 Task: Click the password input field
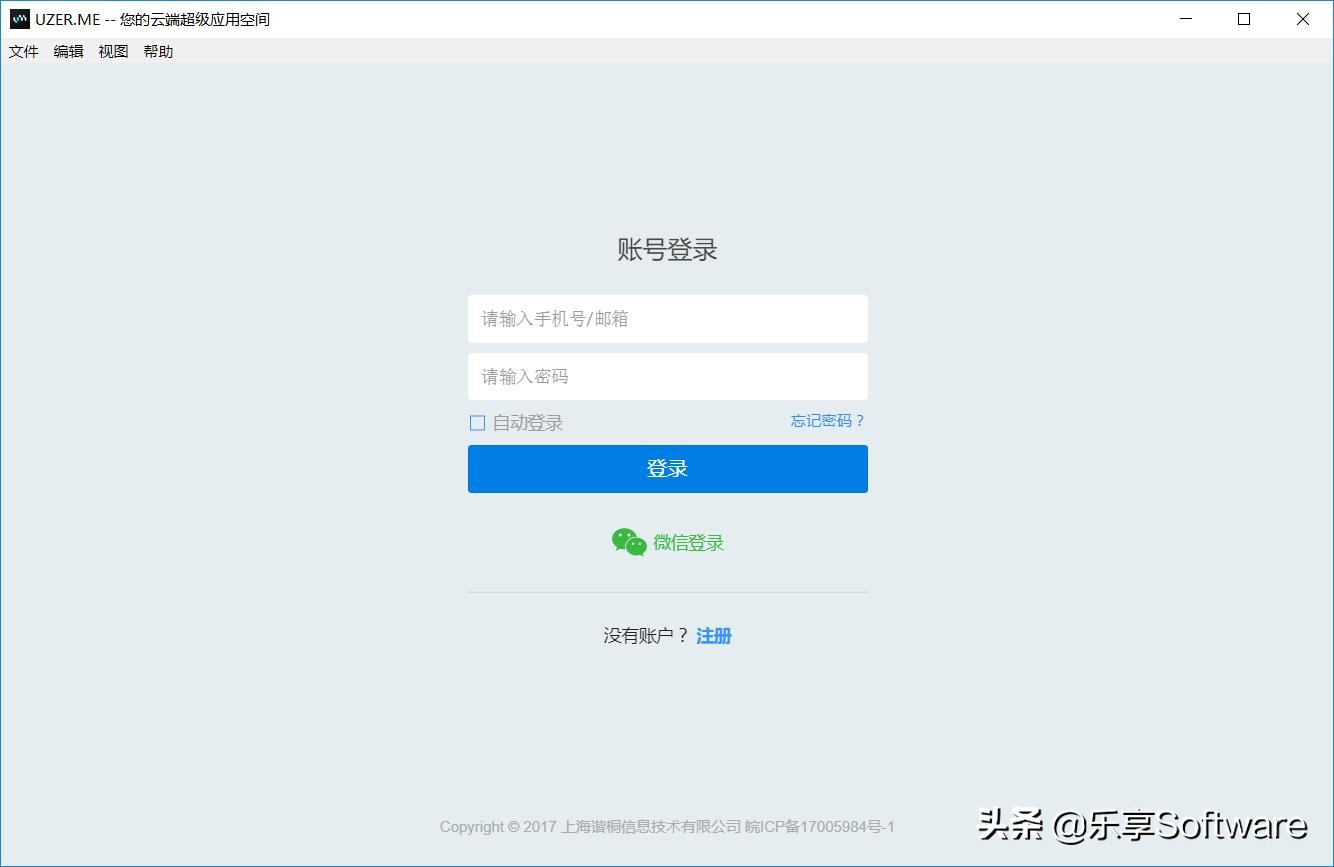point(667,376)
